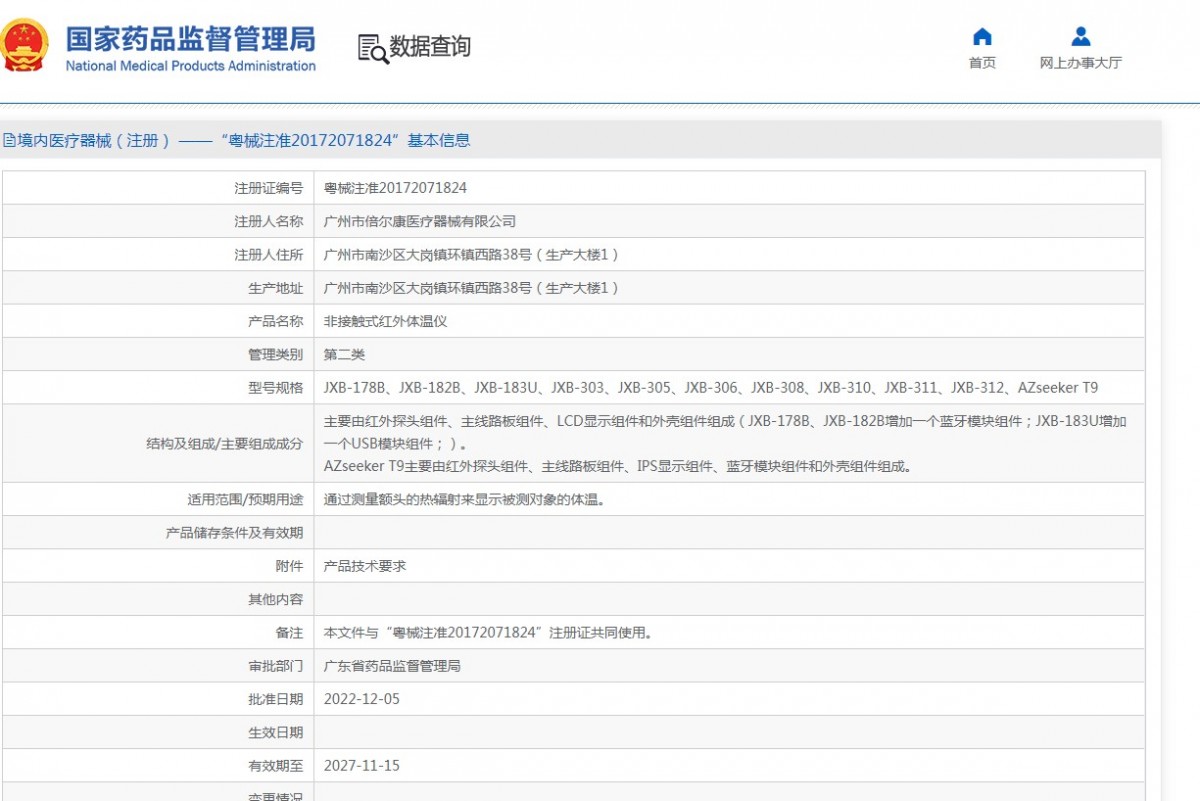The width and height of the screenshot is (1200, 801).
Task: Click 国家药品监督管理局 site title
Action: pyautogui.click(x=190, y=38)
